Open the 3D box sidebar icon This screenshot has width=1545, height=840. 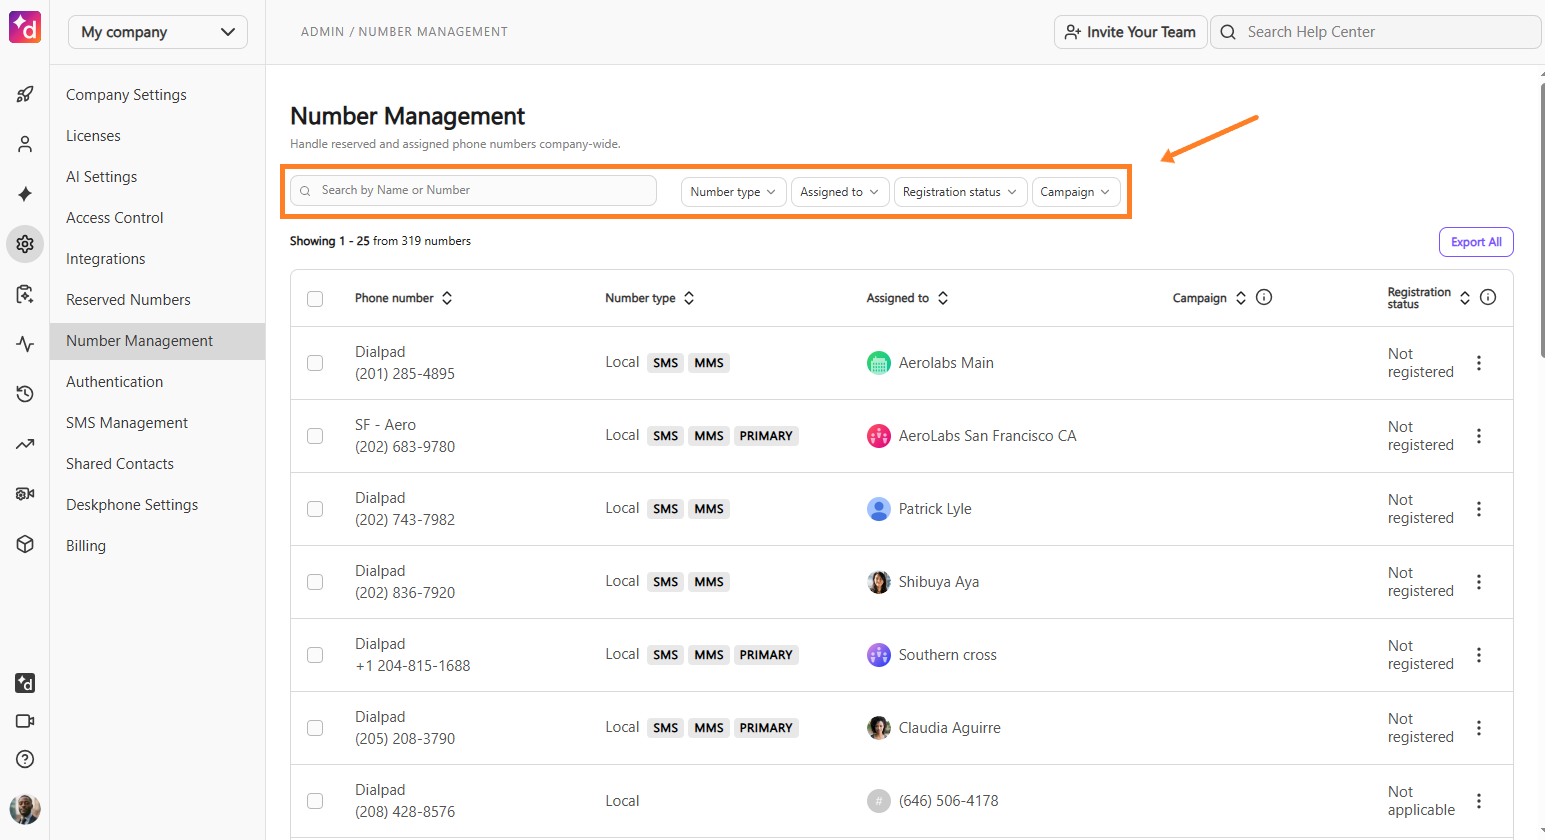tap(25, 544)
